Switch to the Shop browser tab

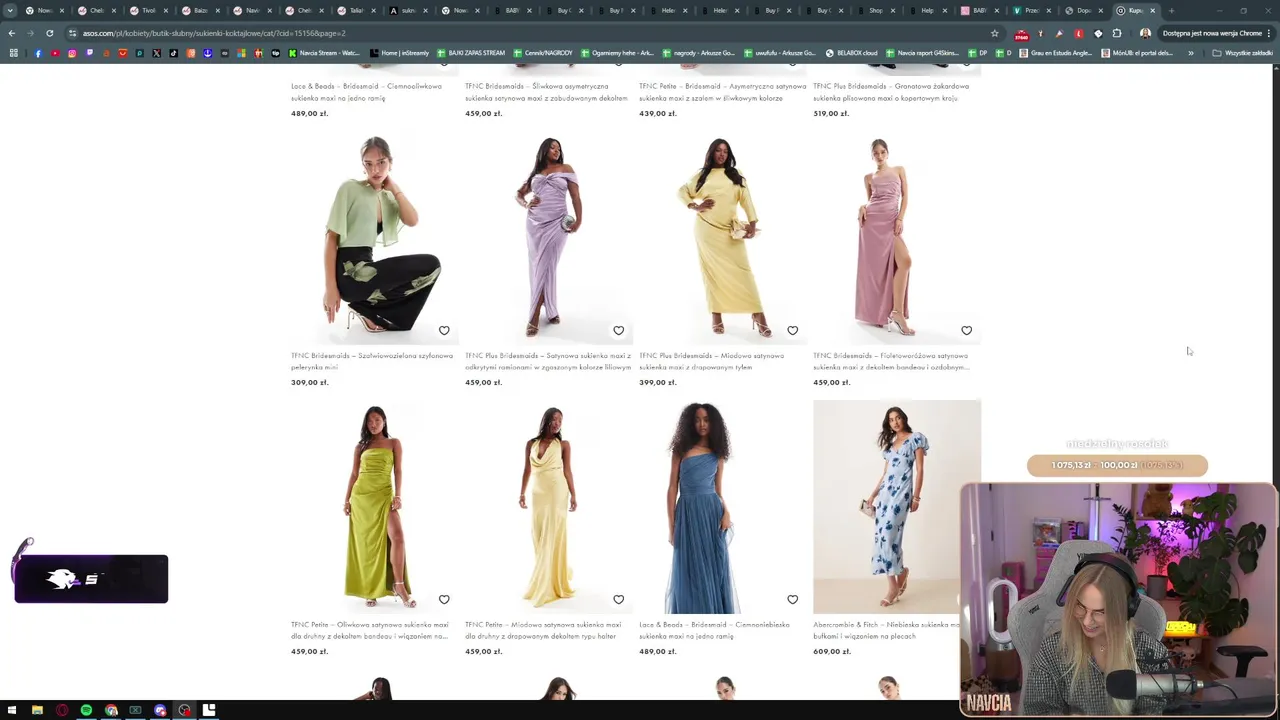pyautogui.click(x=875, y=10)
